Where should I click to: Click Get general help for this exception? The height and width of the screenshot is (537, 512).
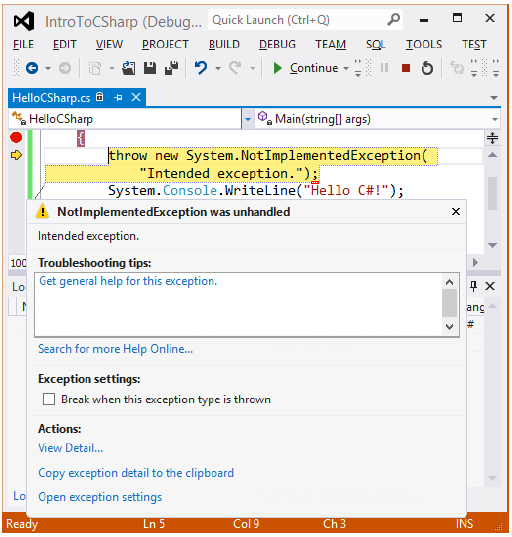tap(128, 281)
